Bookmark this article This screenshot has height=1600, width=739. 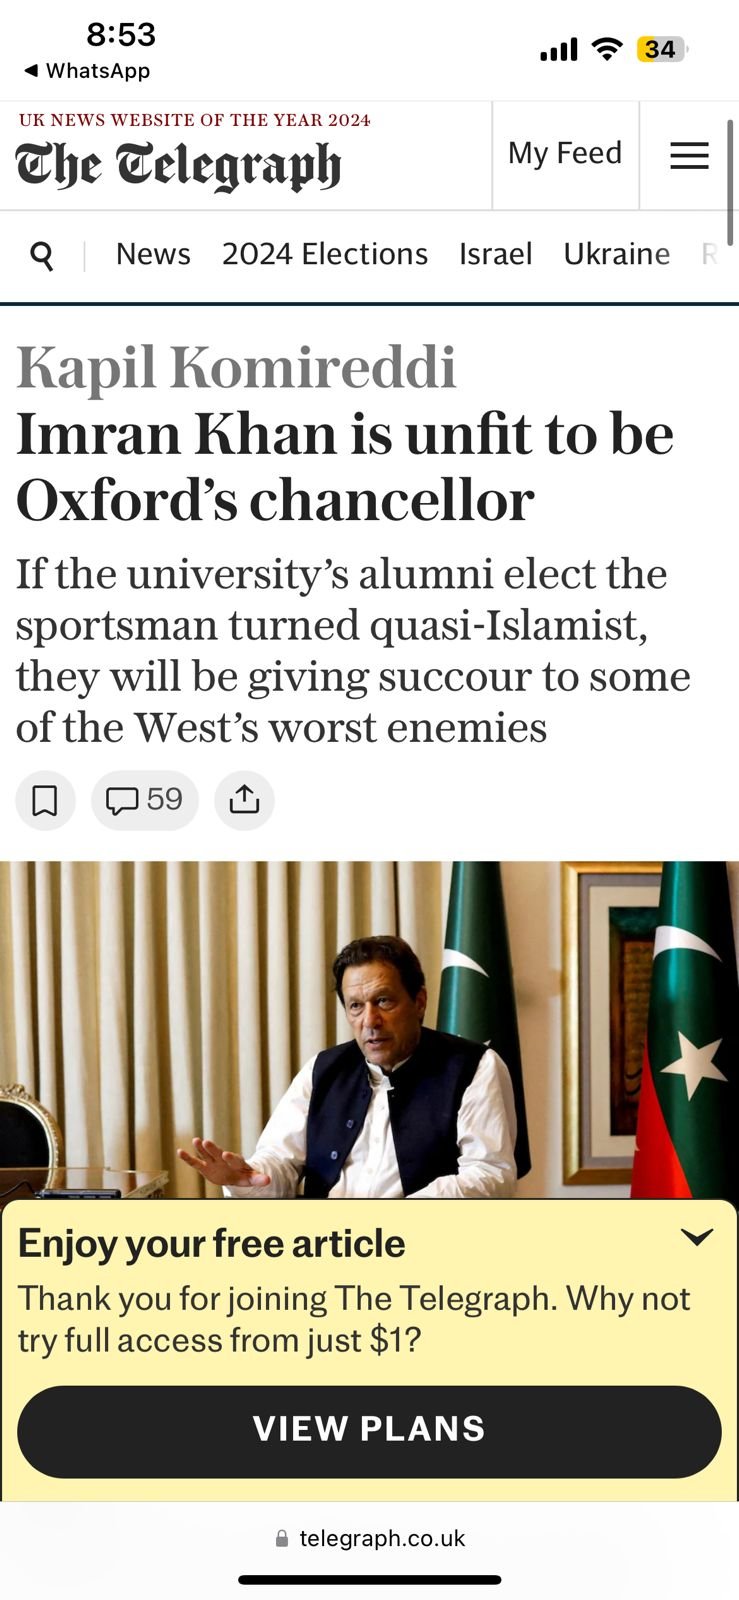(x=45, y=800)
